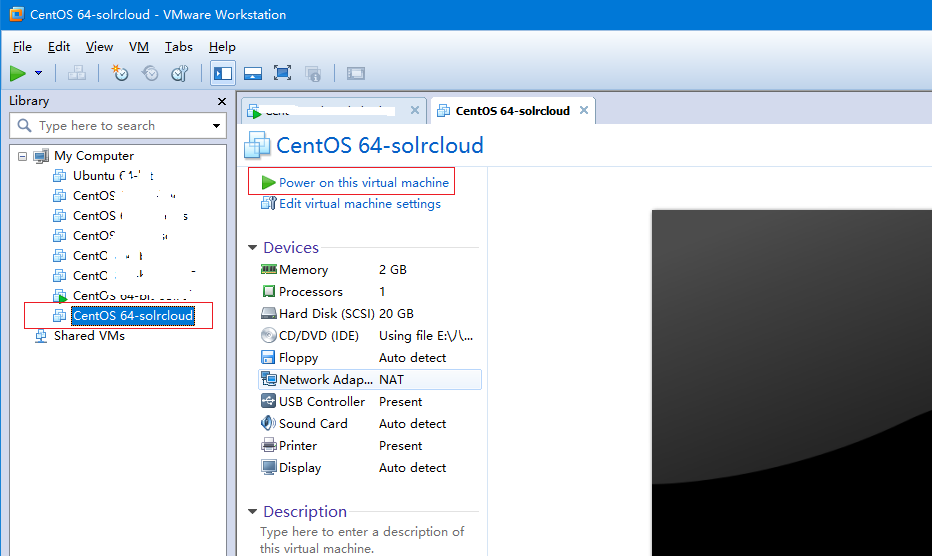The image size is (932, 556).
Task: Click the Floppy device icon
Action: click(268, 357)
